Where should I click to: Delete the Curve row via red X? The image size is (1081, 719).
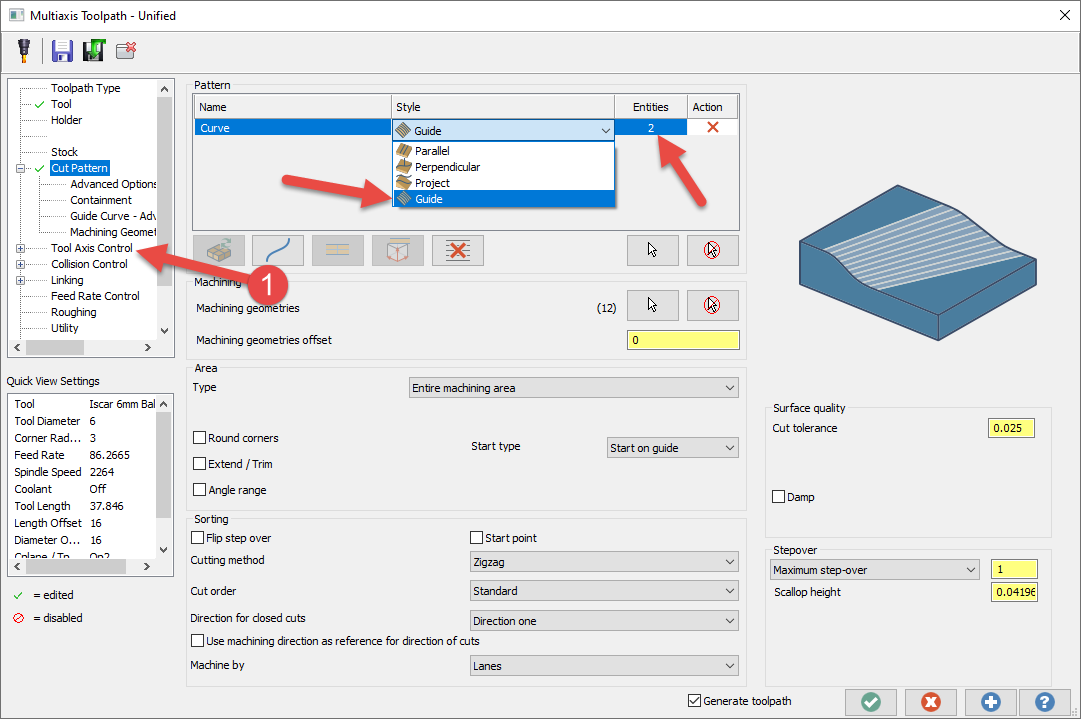point(713,128)
